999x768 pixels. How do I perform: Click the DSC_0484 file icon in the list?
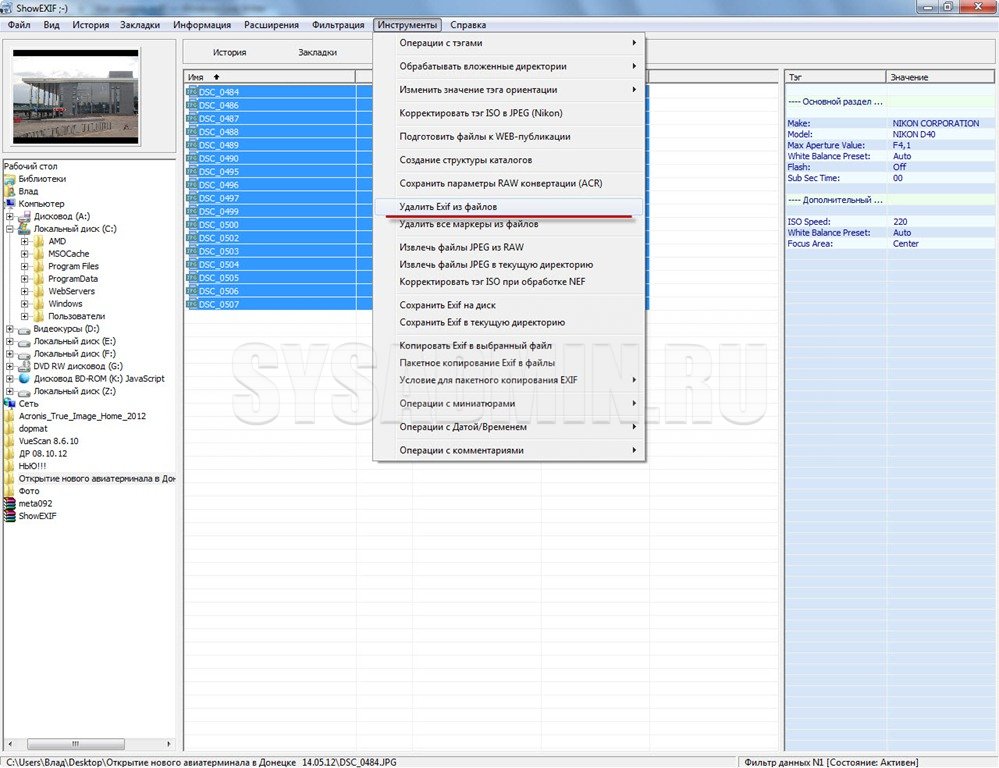(192, 92)
